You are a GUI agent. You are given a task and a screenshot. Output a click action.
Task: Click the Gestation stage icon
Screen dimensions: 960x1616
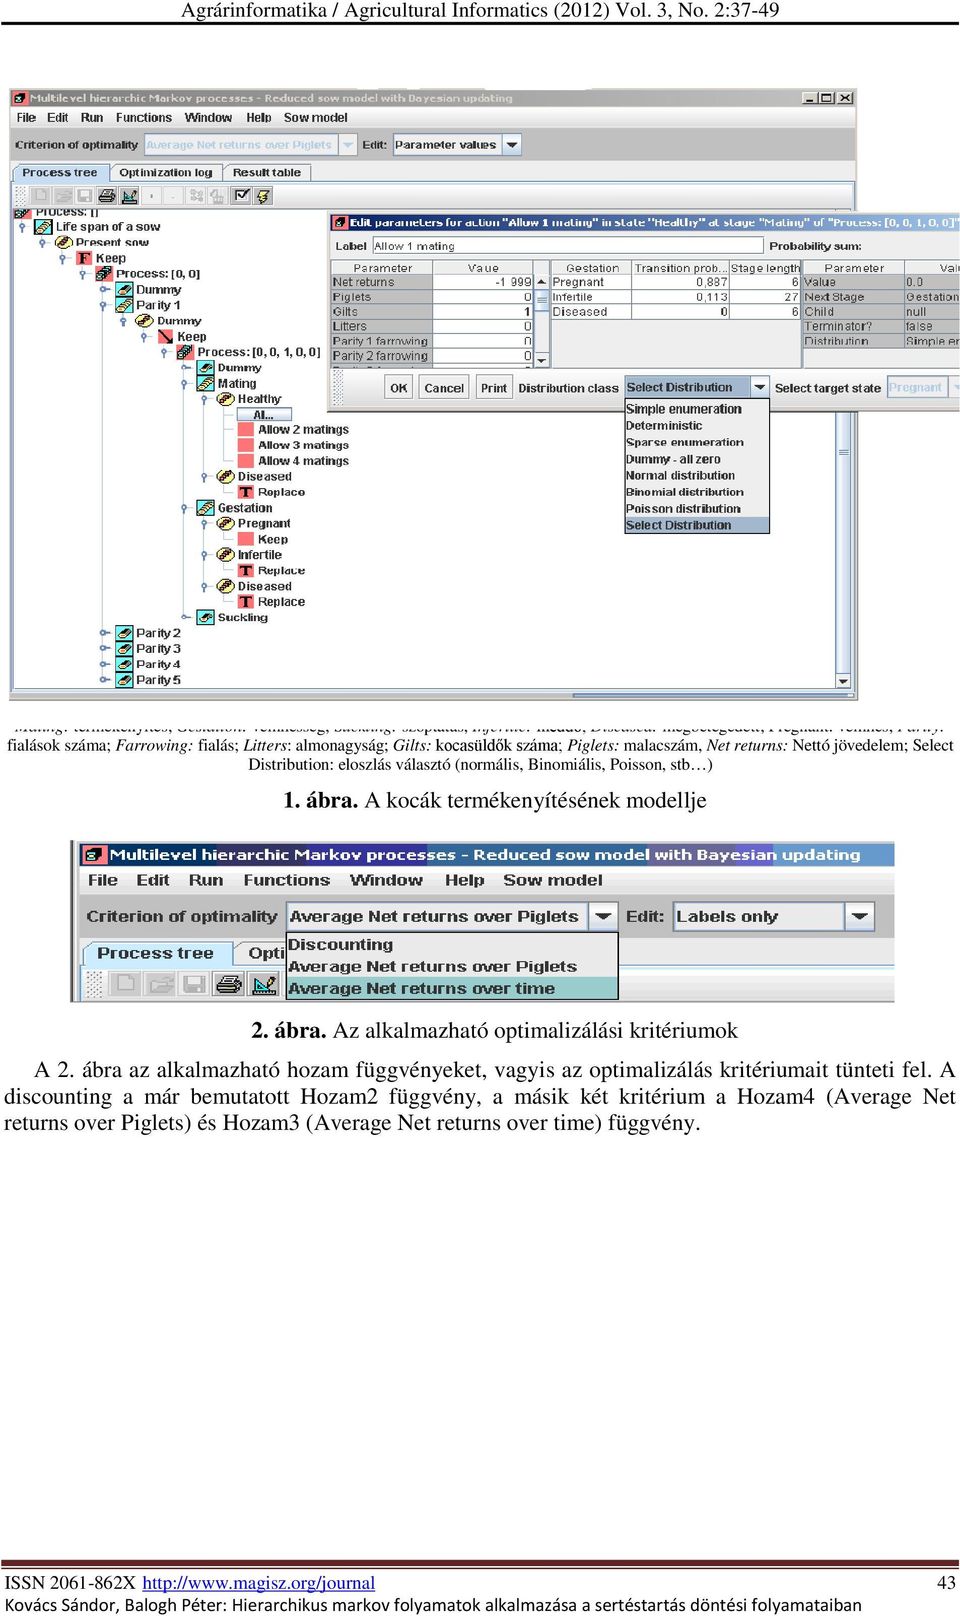coord(206,508)
